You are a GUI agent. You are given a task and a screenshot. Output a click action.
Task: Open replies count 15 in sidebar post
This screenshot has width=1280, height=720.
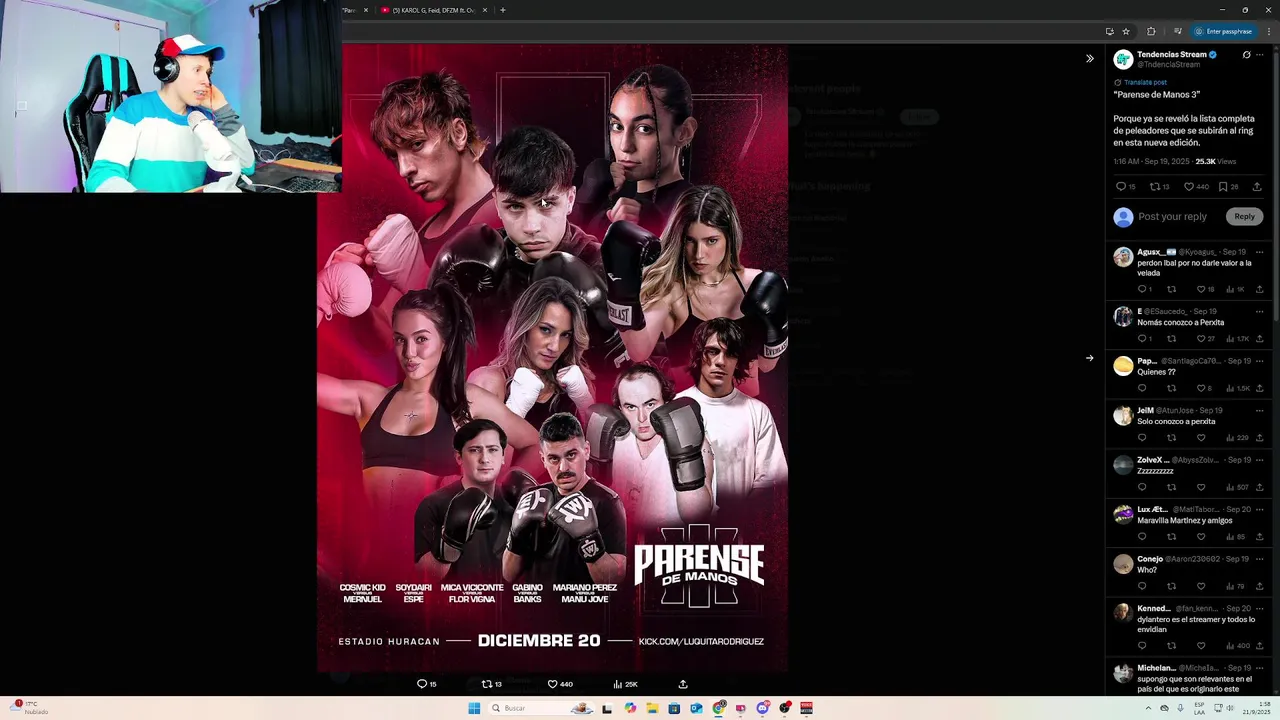(1125, 186)
